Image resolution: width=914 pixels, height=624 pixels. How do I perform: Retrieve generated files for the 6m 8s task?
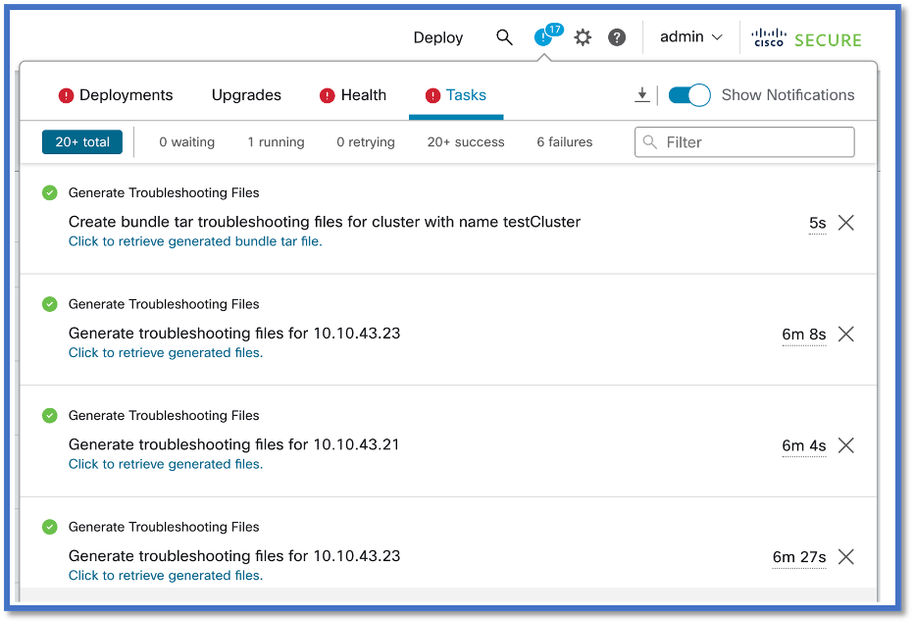(x=166, y=353)
